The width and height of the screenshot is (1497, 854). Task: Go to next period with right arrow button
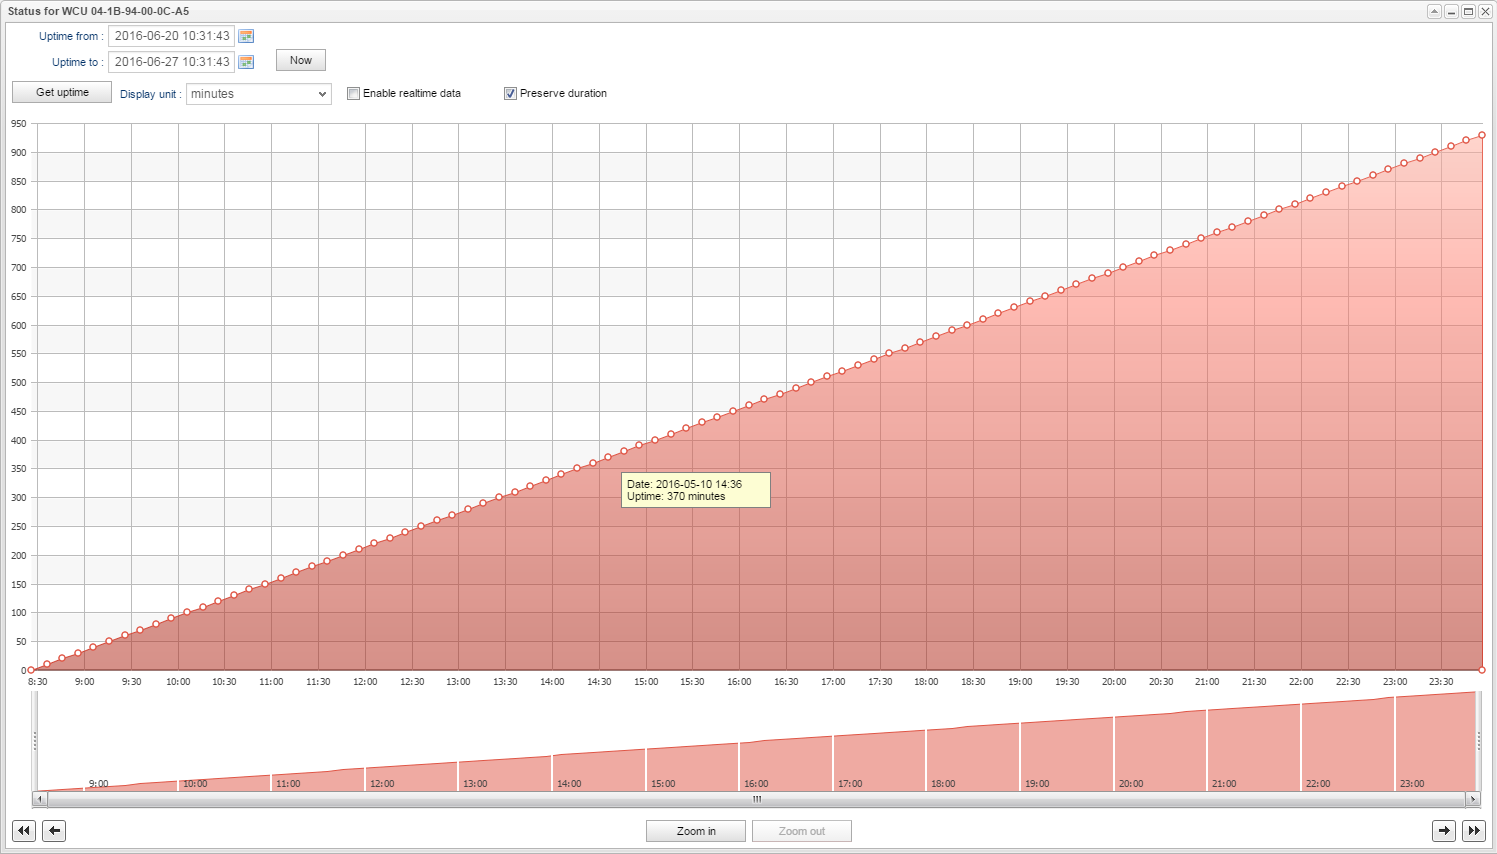[x=1444, y=831]
